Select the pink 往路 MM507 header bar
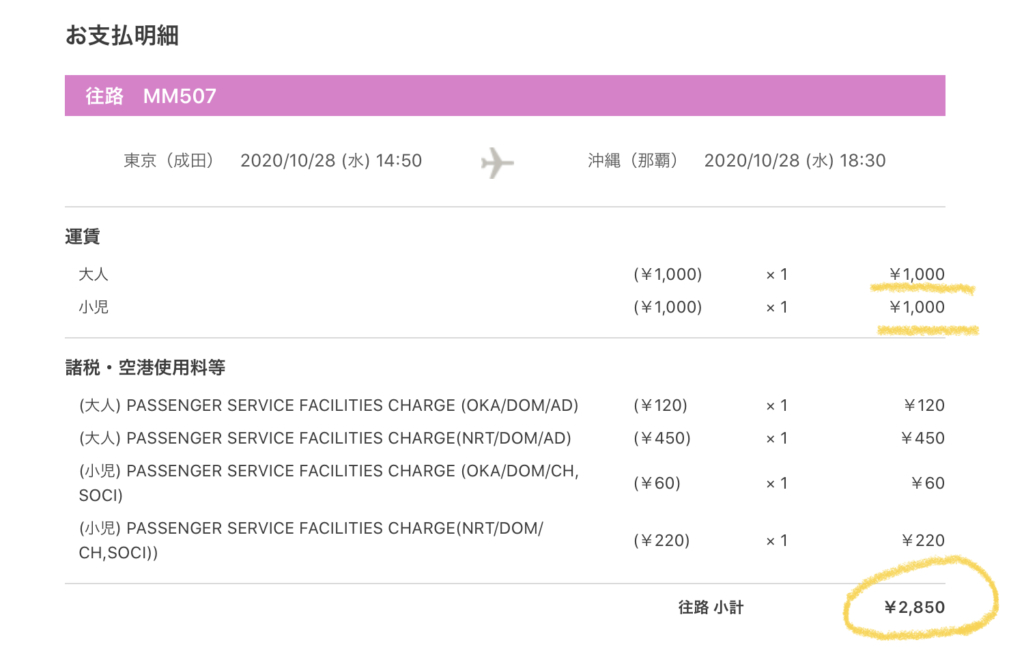The image size is (1024, 647). 505,95
